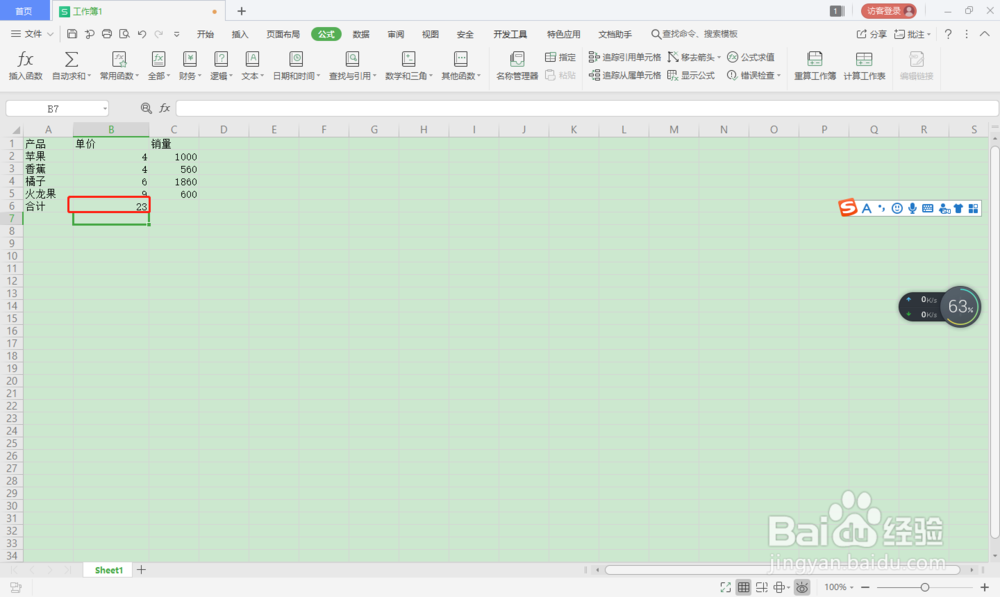Toggle the reading mode crosshair icon
The image size is (1000, 597).
click(780, 587)
